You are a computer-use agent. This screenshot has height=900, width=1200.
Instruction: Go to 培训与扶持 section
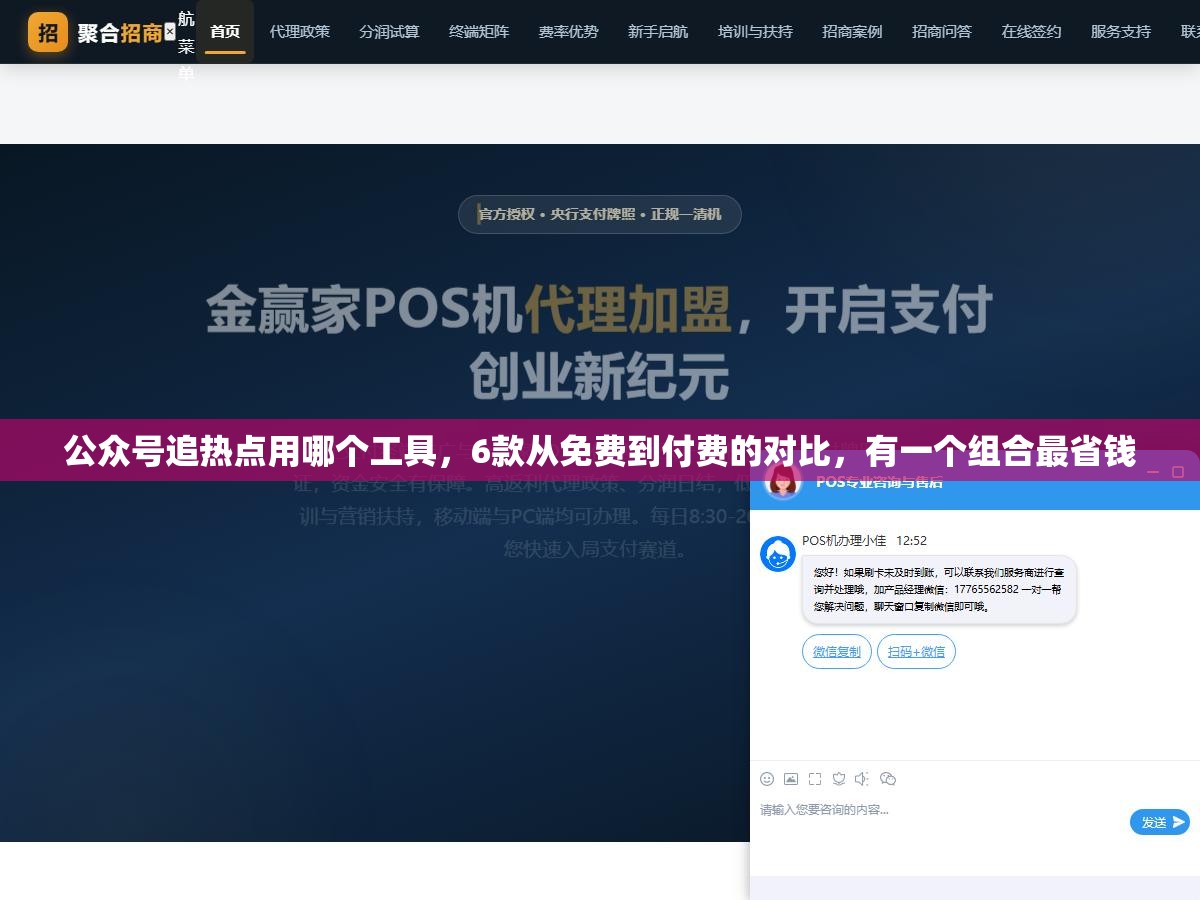[755, 32]
